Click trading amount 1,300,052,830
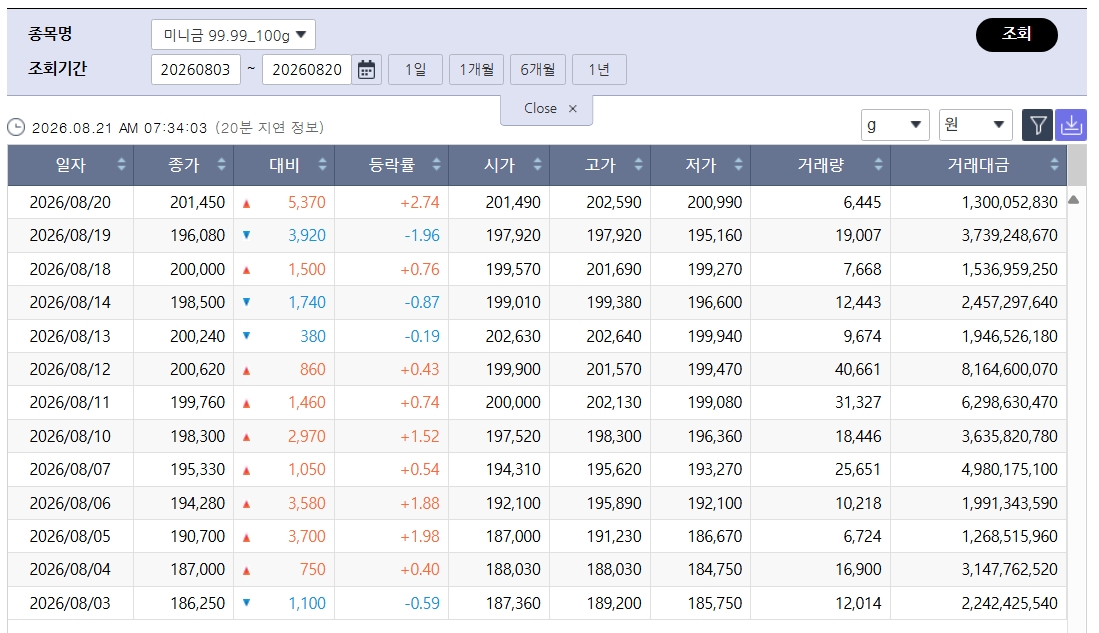The height and width of the screenshot is (633, 1099). (1009, 203)
